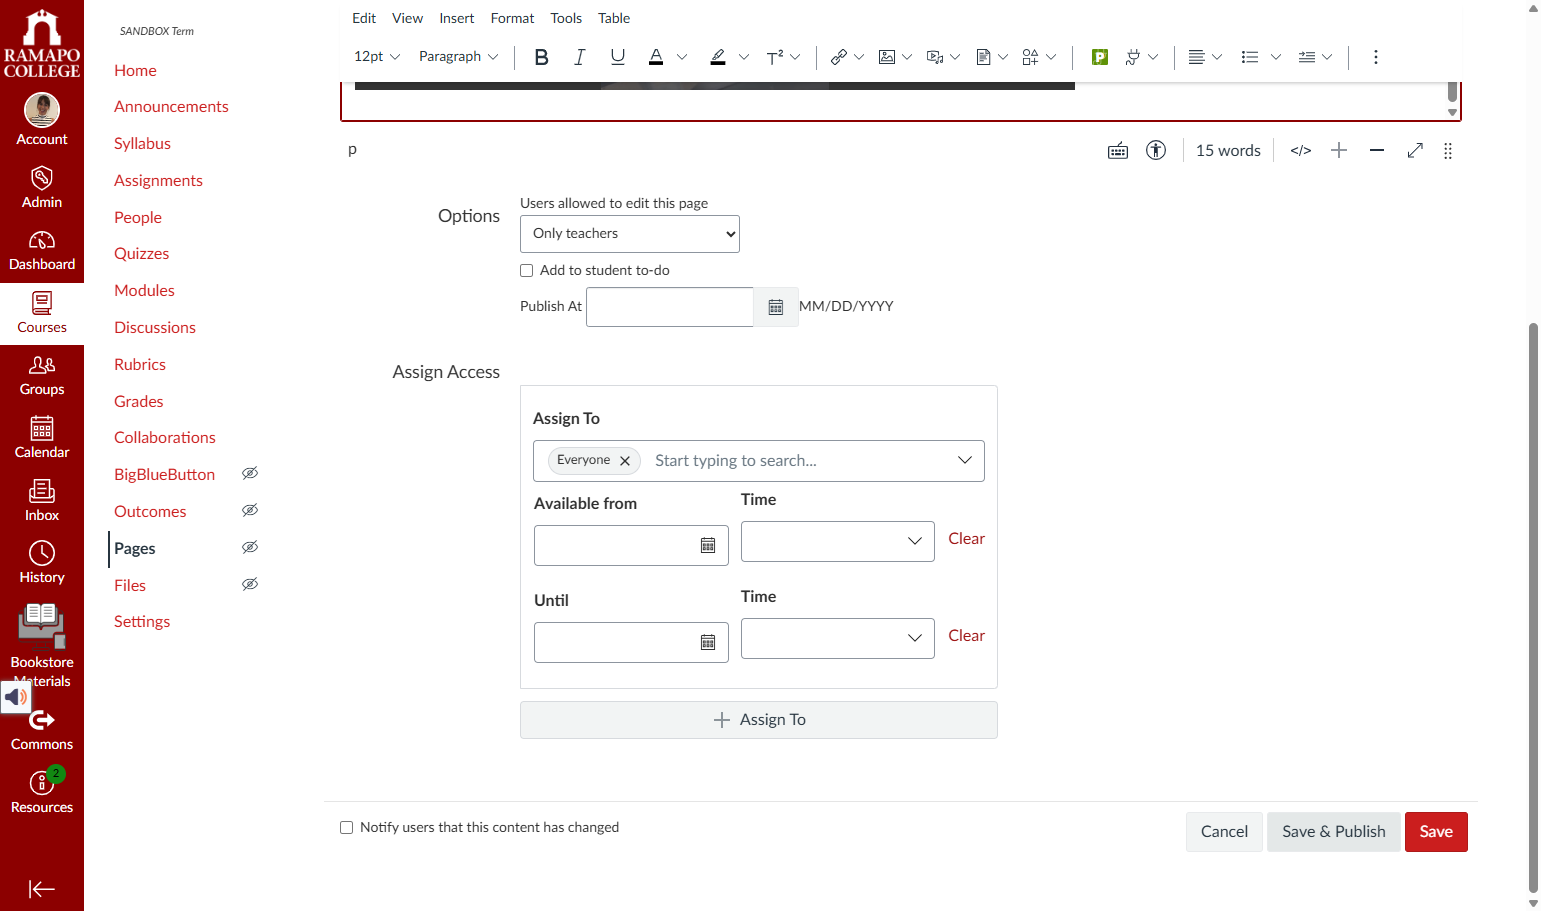This screenshot has height=911, width=1541.
Task: Check Add to student to-do
Action: [x=527, y=271]
